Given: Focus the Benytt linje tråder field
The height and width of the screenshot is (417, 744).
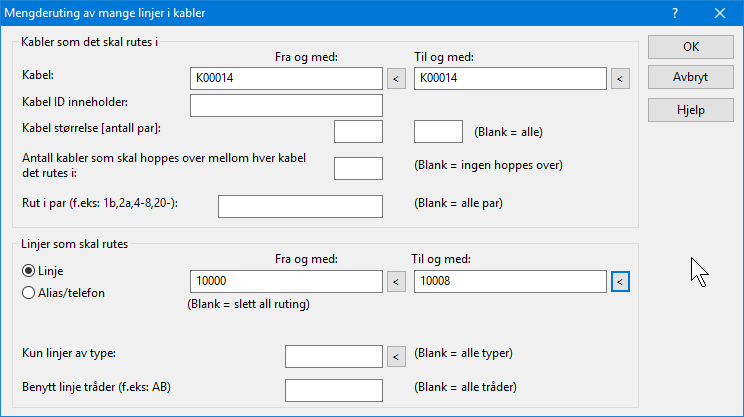Looking at the screenshot, I should (334, 390).
